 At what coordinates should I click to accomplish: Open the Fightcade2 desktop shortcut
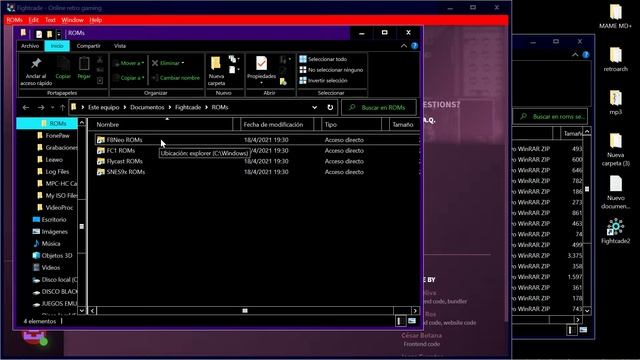[616, 231]
